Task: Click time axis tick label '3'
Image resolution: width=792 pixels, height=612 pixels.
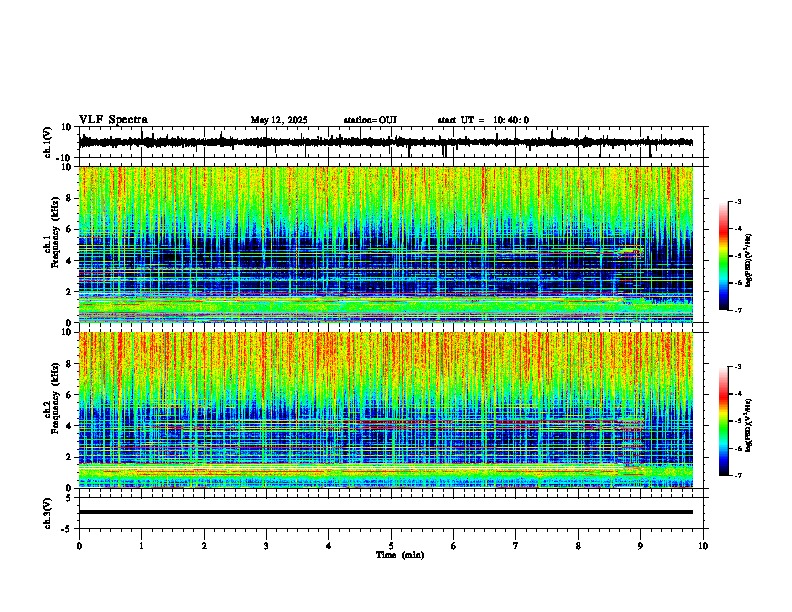Action: 266,546
